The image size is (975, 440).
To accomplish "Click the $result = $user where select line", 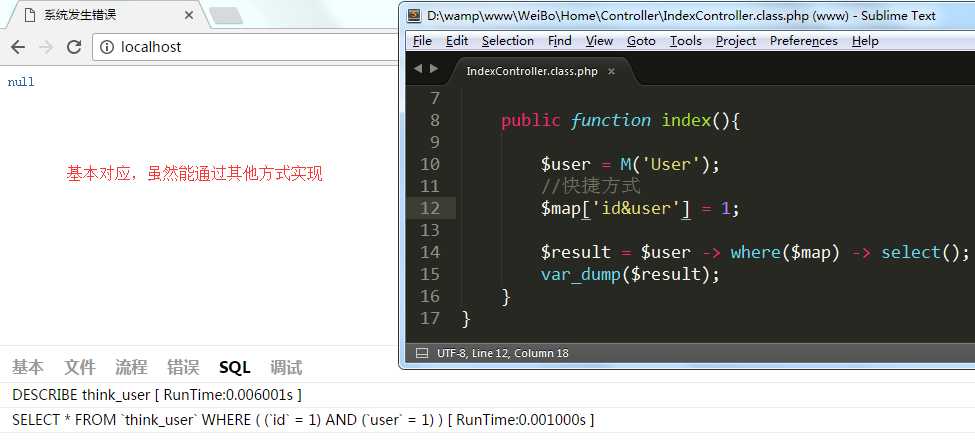I will coord(755,252).
